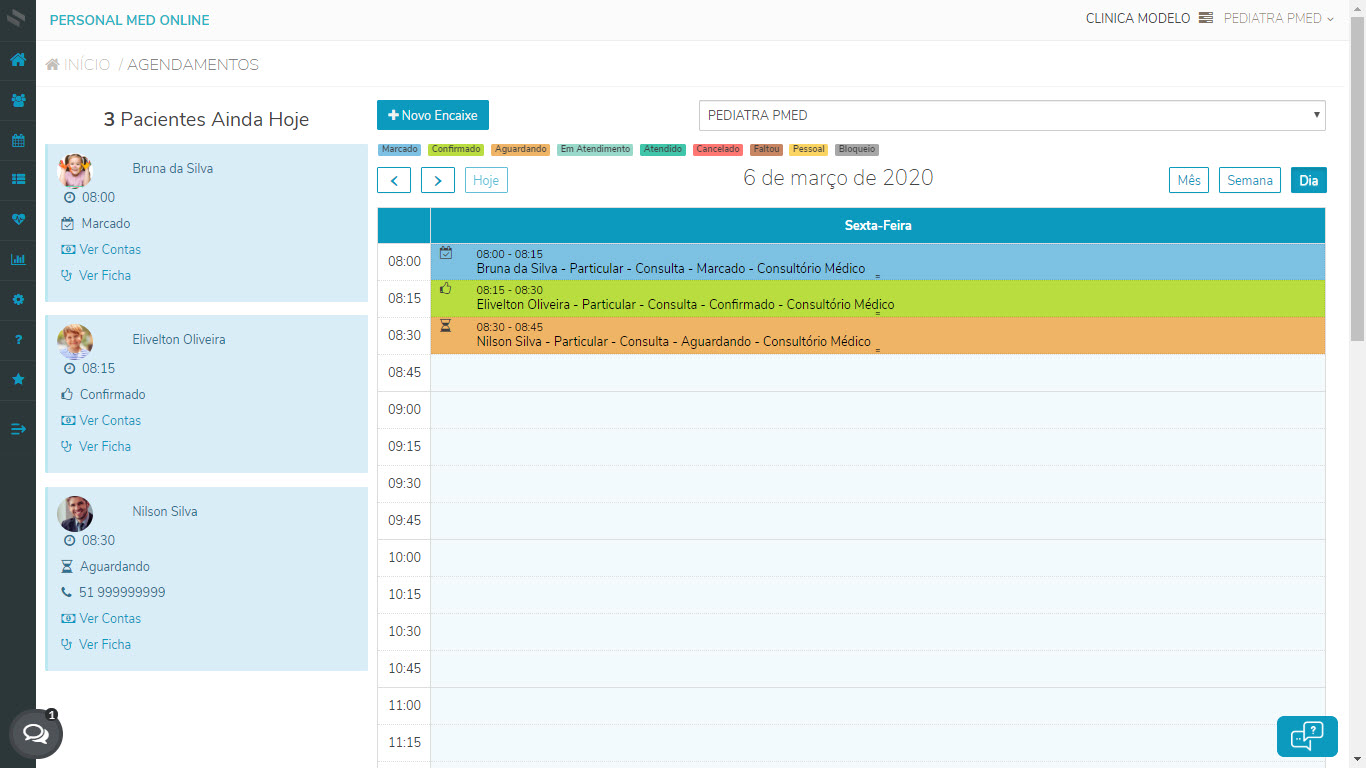Expand the sidebar with the arrow icon

click(18, 429)
